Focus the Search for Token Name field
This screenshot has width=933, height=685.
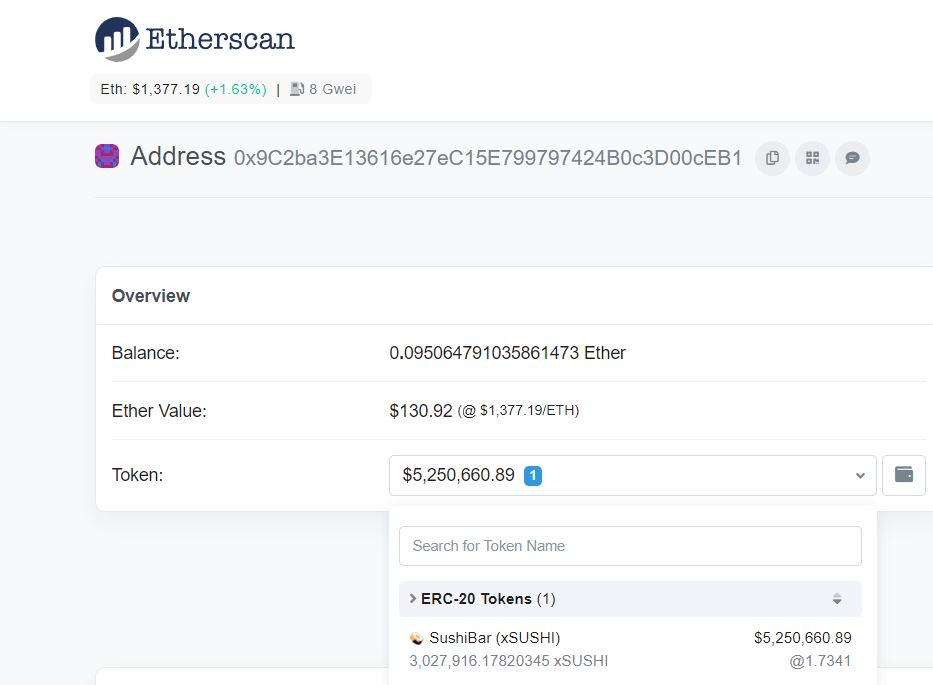[630, 546]
